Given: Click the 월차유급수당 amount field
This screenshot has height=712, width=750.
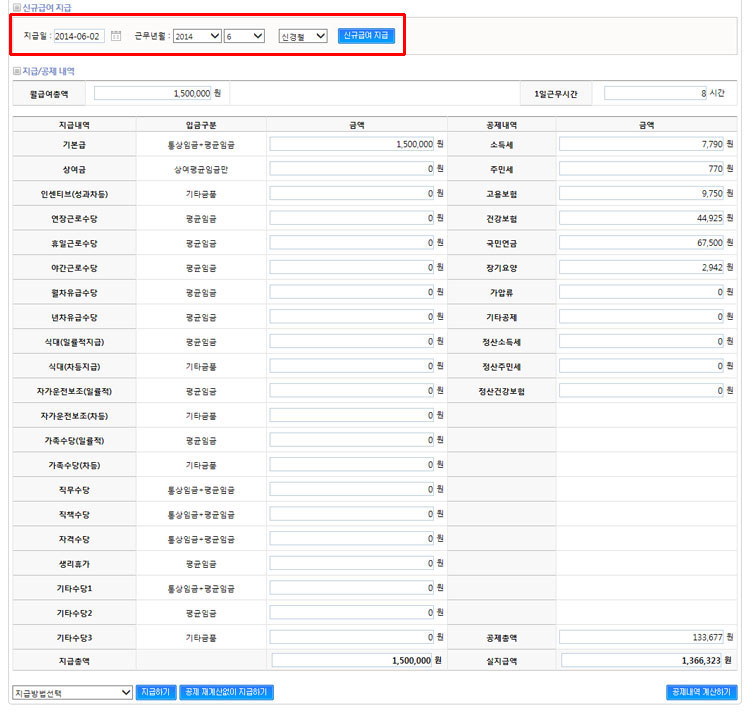Looking at the screenshot, I should click(x=352, y=292).
